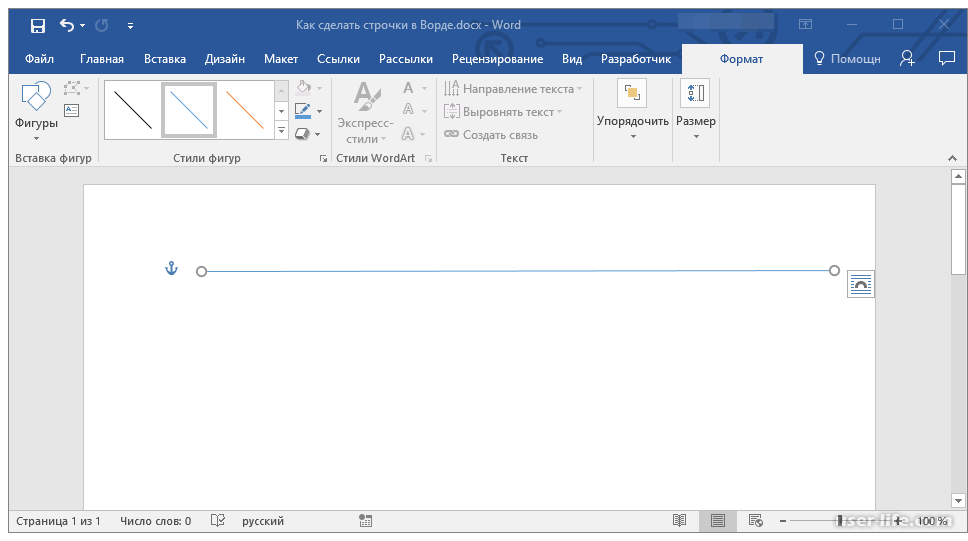
Task: Open the undo history dropdown arrow
Action: [82, 26]
